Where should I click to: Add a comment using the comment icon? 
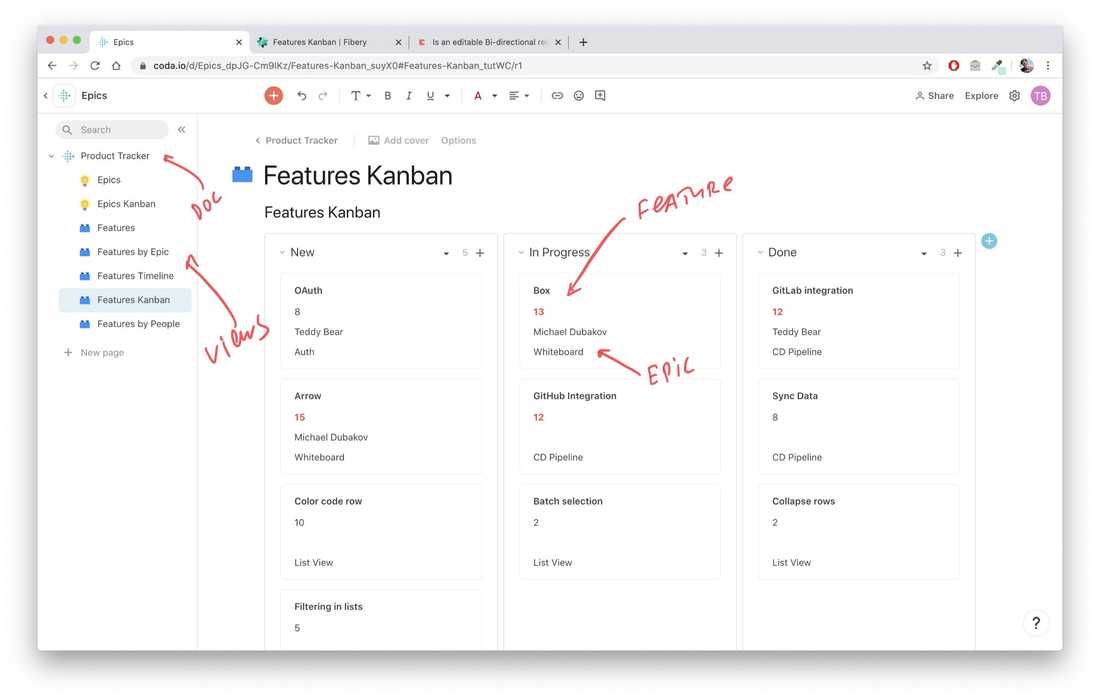point(601,95)
